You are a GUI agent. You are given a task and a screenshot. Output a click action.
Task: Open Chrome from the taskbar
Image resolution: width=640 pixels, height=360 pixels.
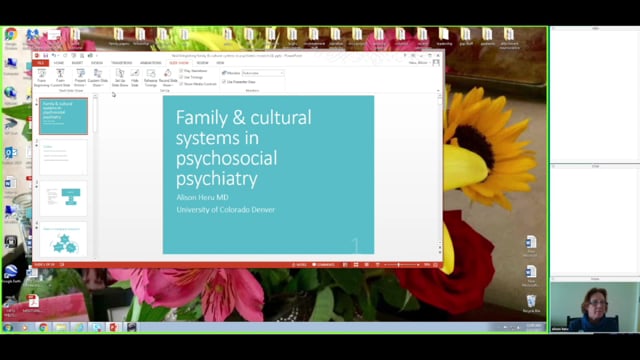(x=43, y=327)
